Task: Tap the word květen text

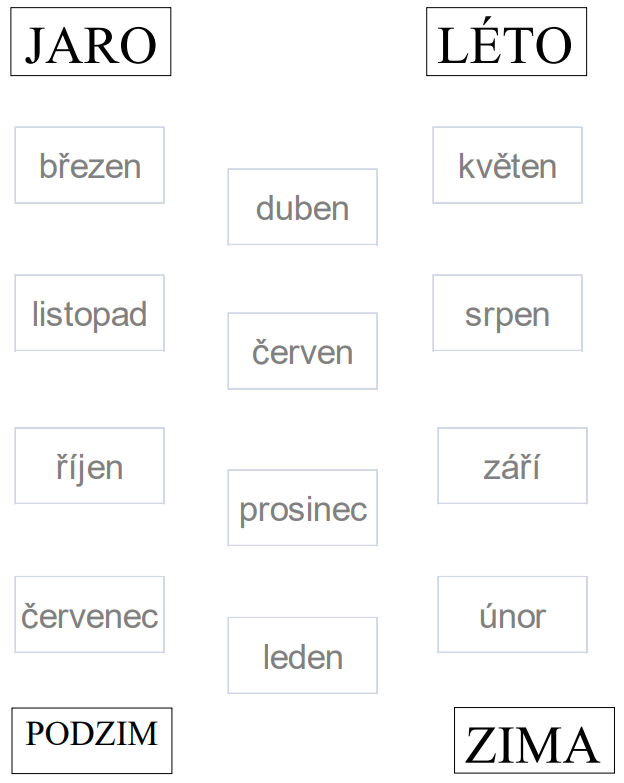Action: [507, 166]
